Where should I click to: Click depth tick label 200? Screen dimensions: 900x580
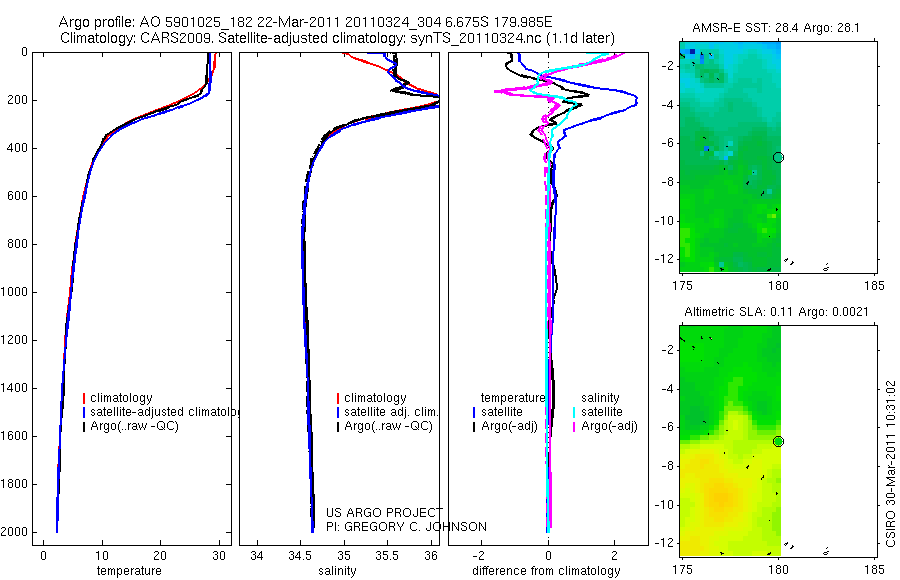pyautogui.click(x=18, y=100)
